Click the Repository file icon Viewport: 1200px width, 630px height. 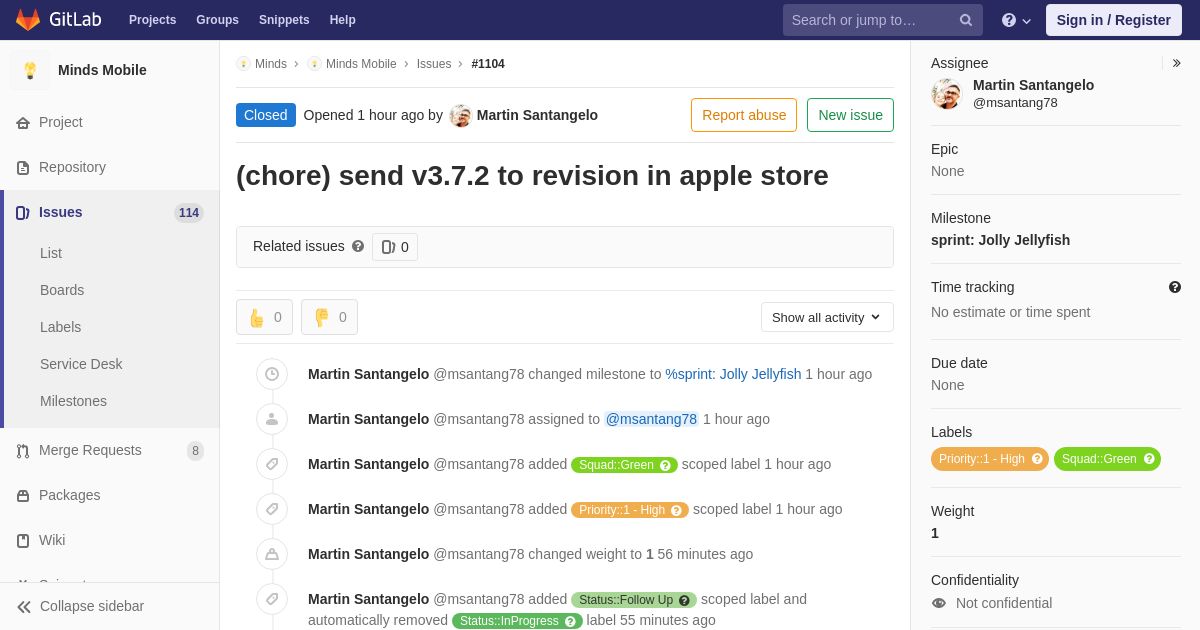point(23,167)
